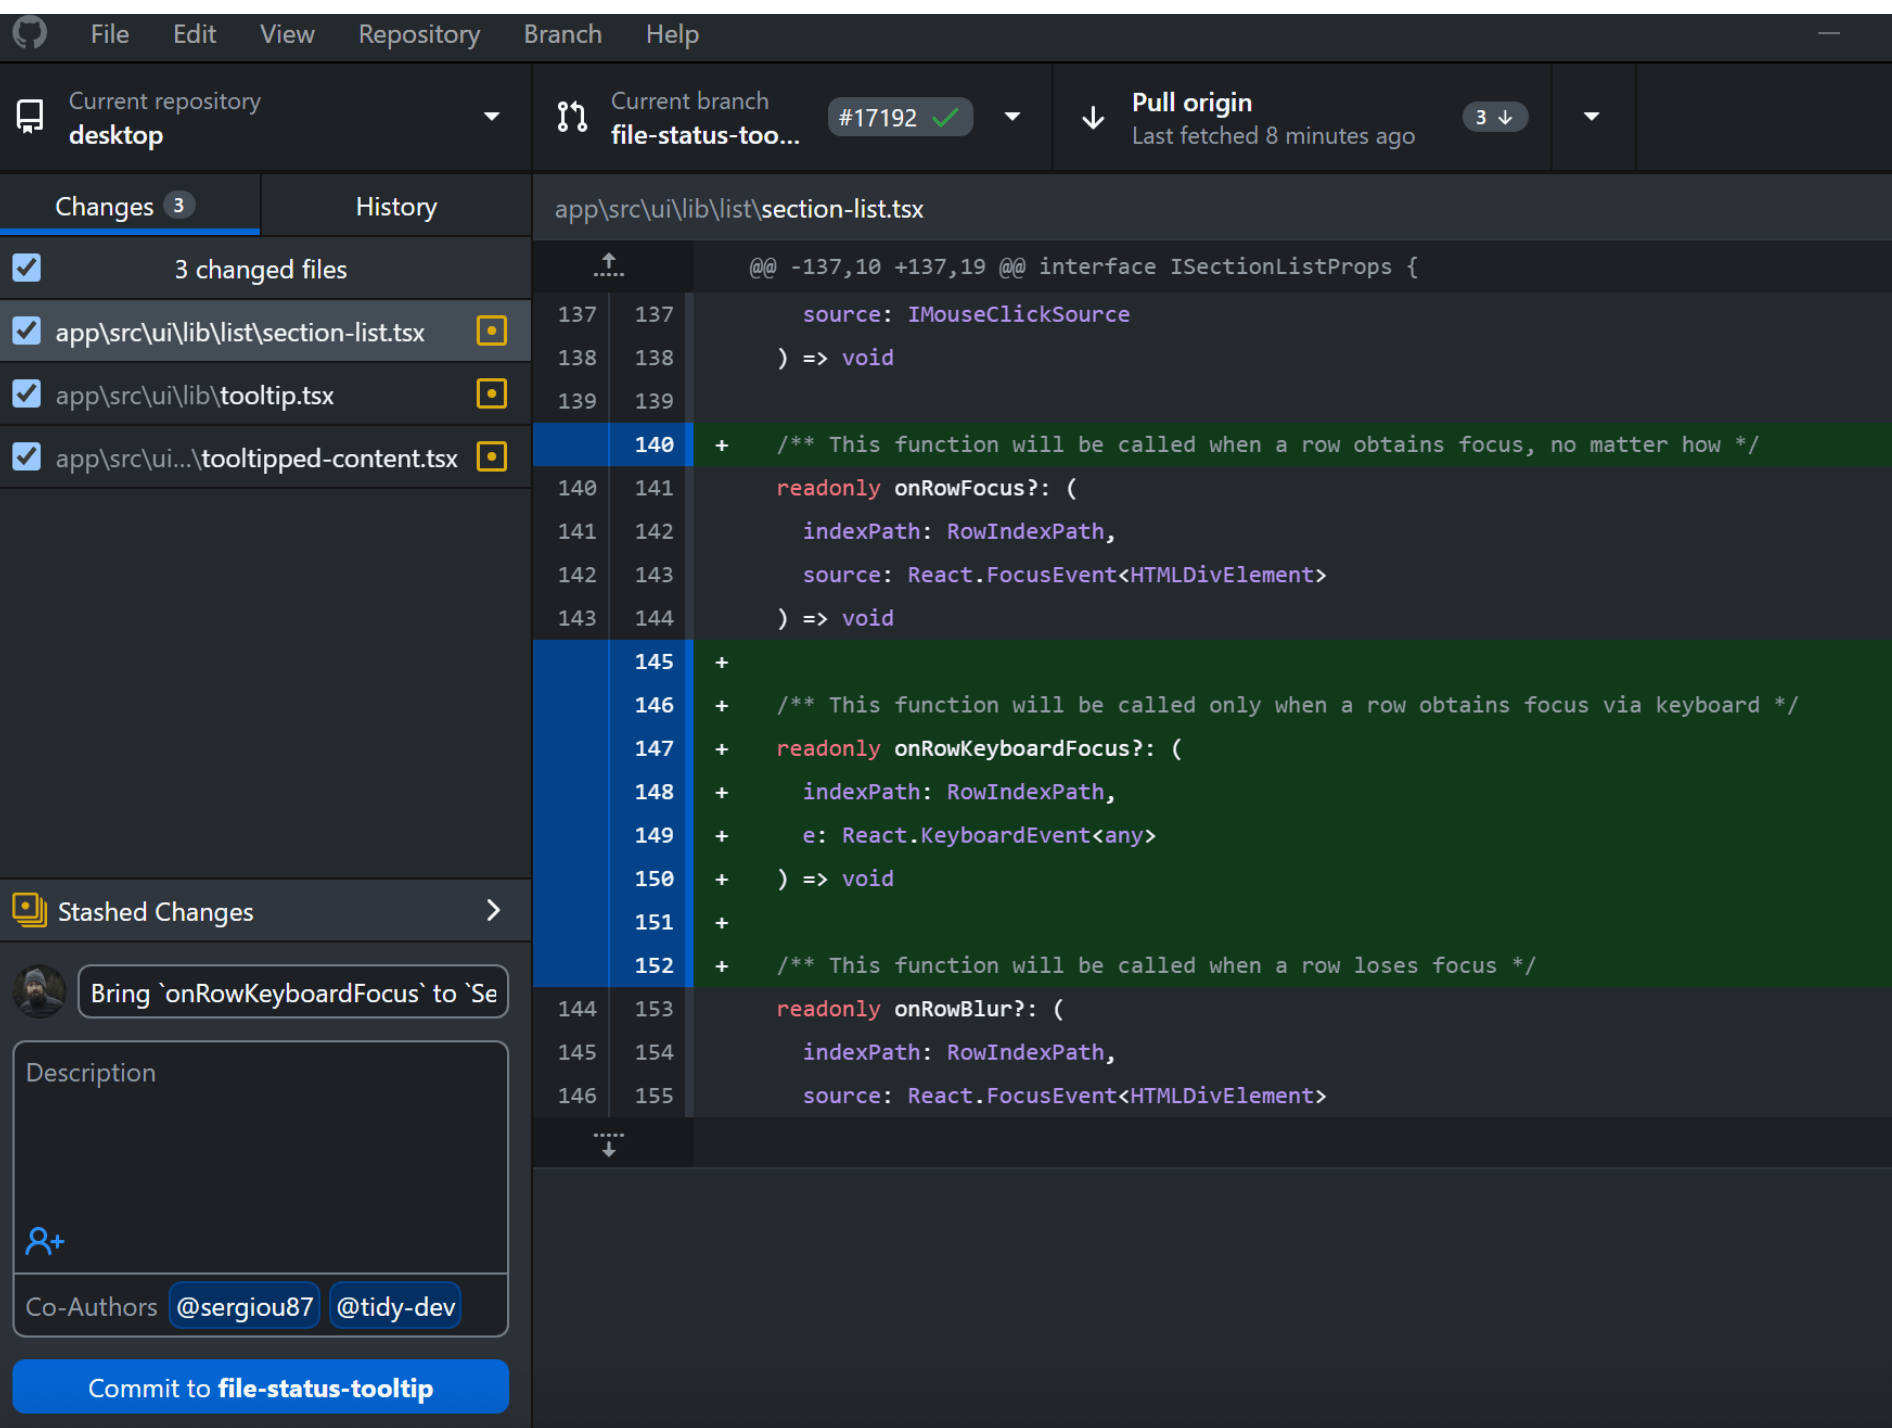This screenshot has width=1892, height=1428.
Task: Toggle the 3 changed files select-all checkbox
Action: click(x=27, y=268)
